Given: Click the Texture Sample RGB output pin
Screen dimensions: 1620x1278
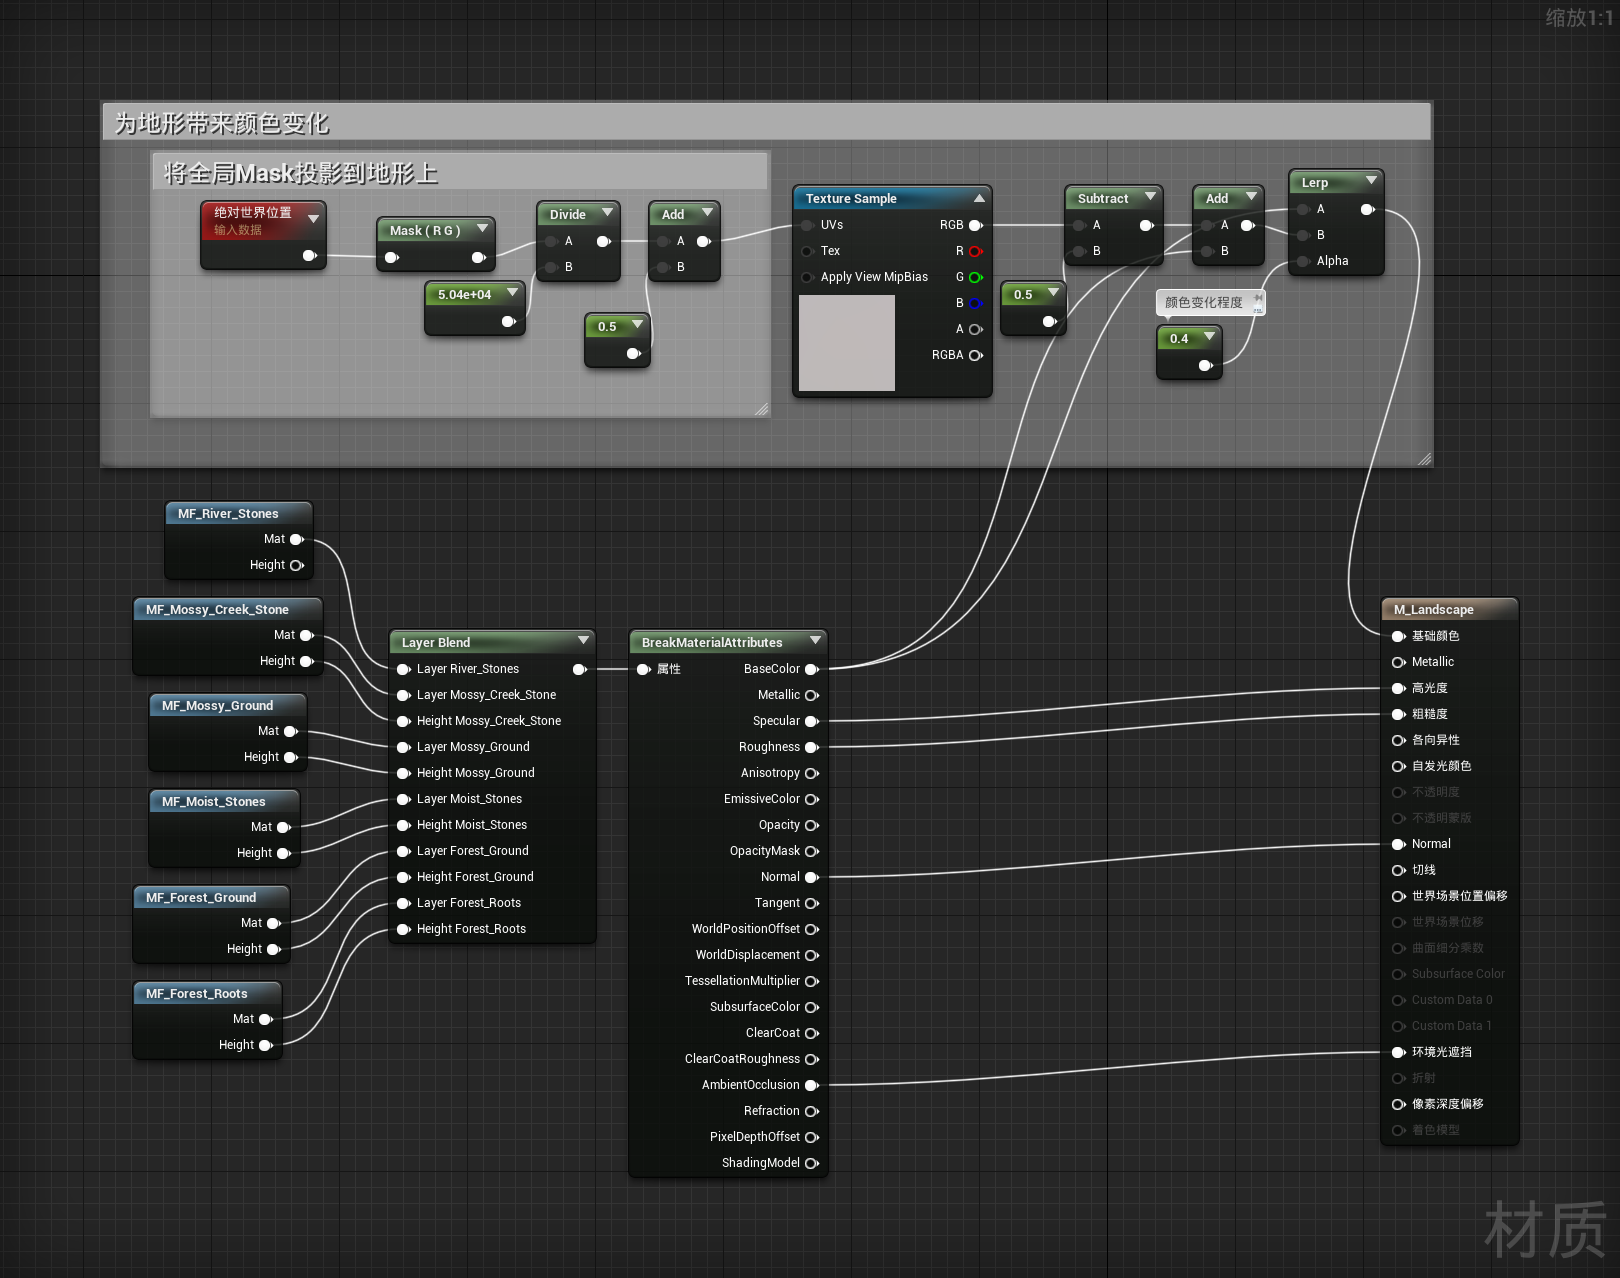Looking at the screenshot, I should click(975, 225).
